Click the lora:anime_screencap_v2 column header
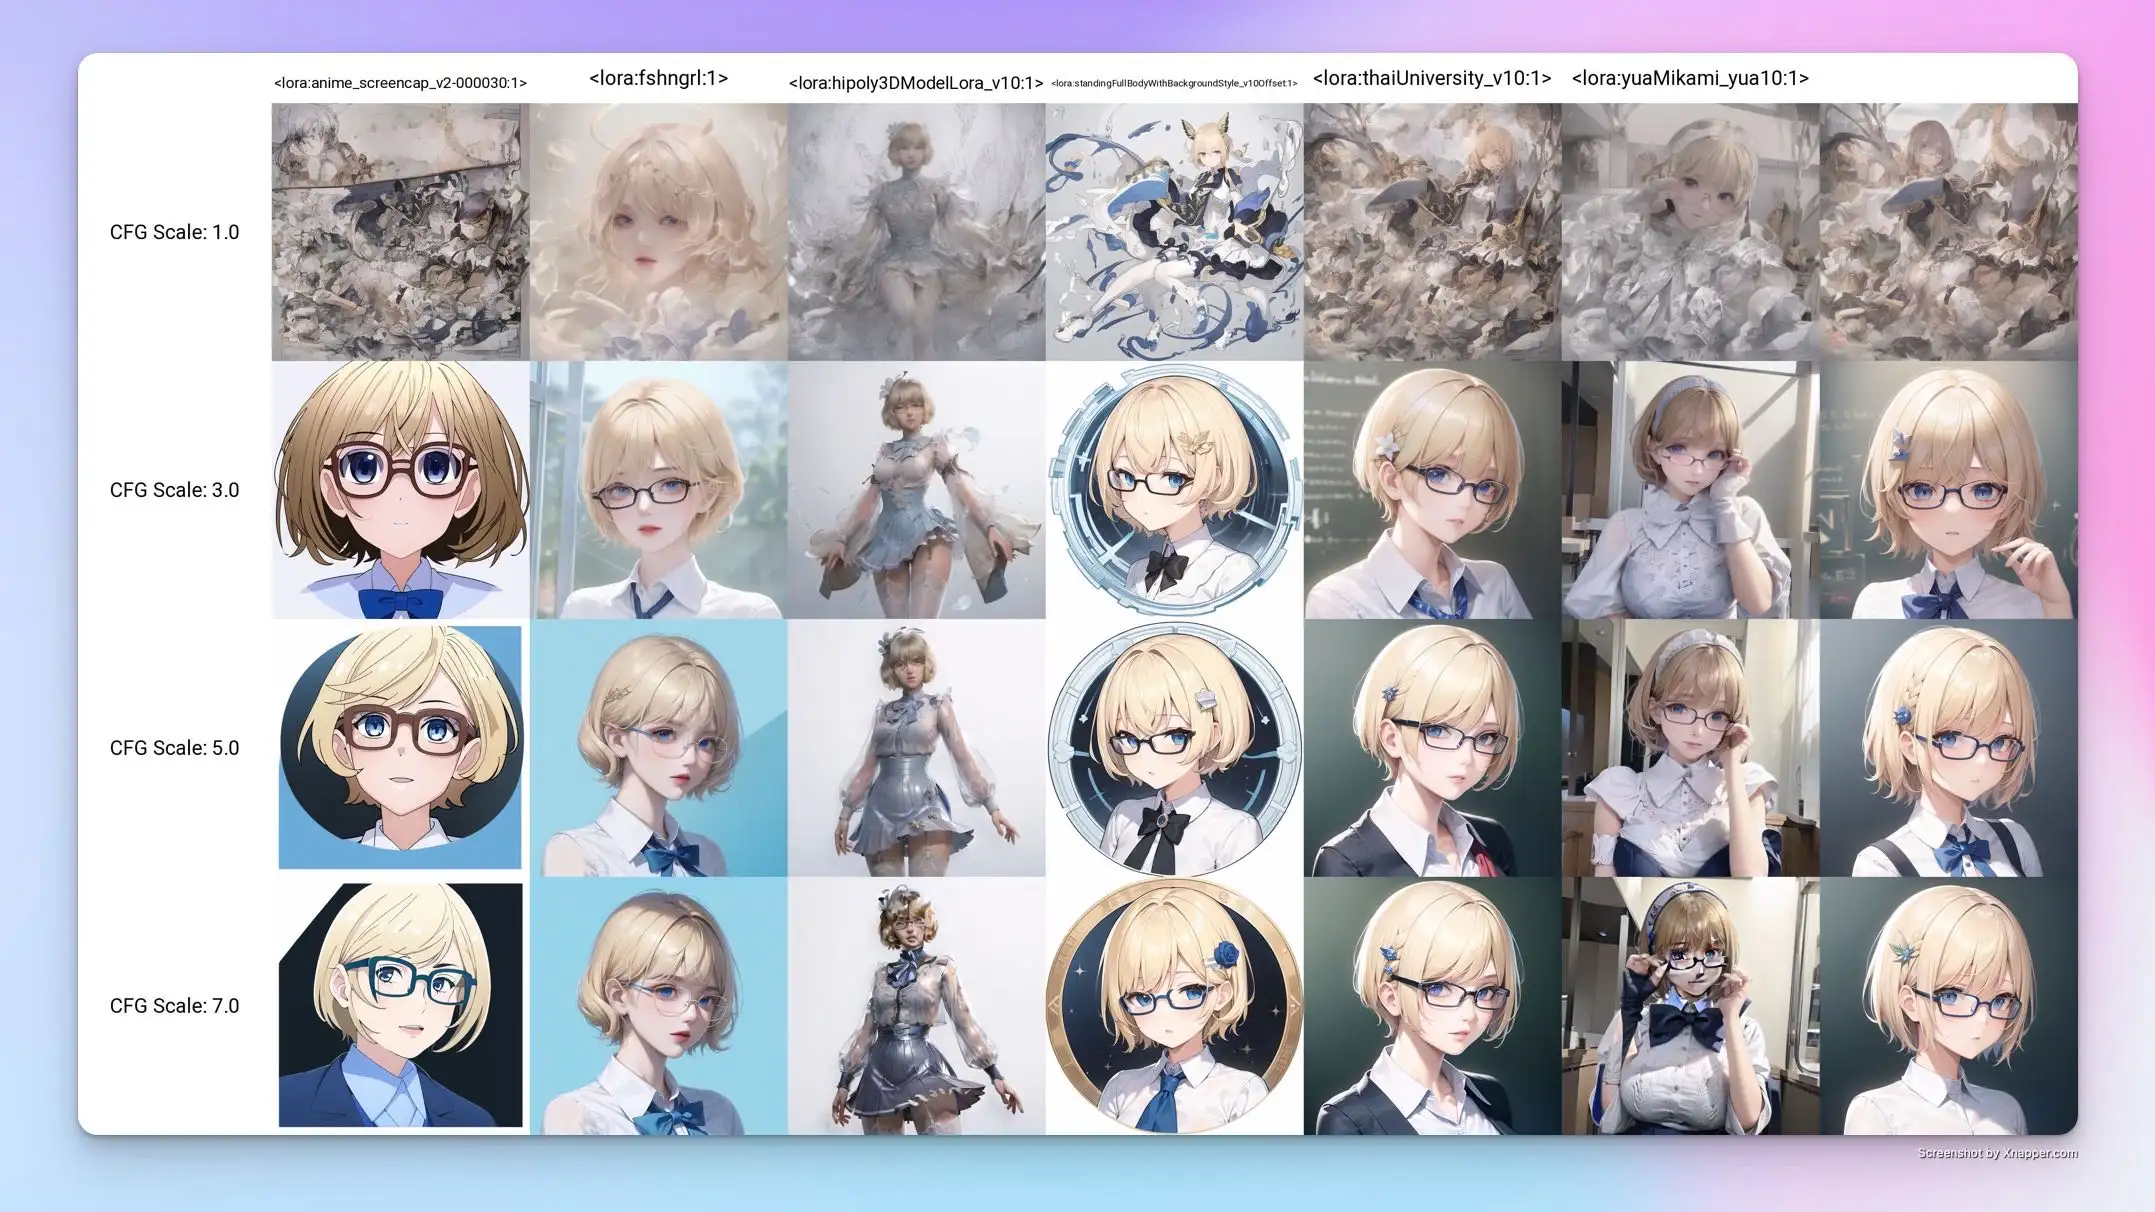Screen dimensions: 2155x1212 [400, 83]
